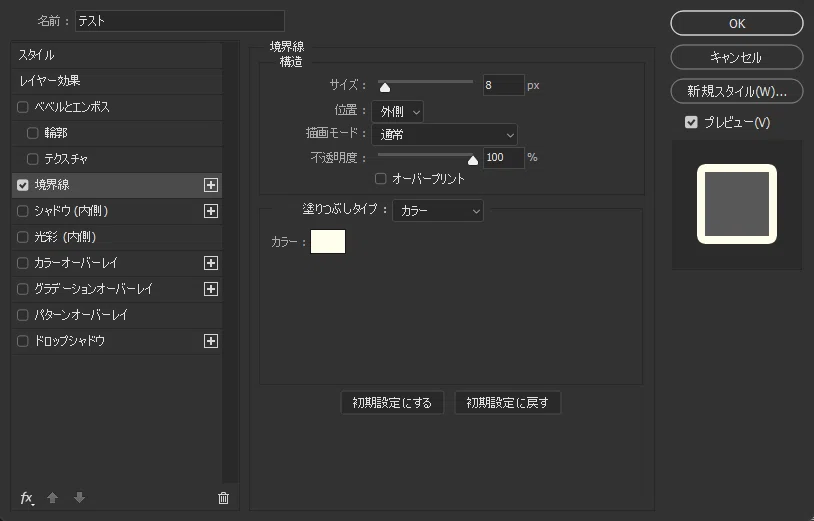Select スタイル in left list

click(x=117, y=56)
